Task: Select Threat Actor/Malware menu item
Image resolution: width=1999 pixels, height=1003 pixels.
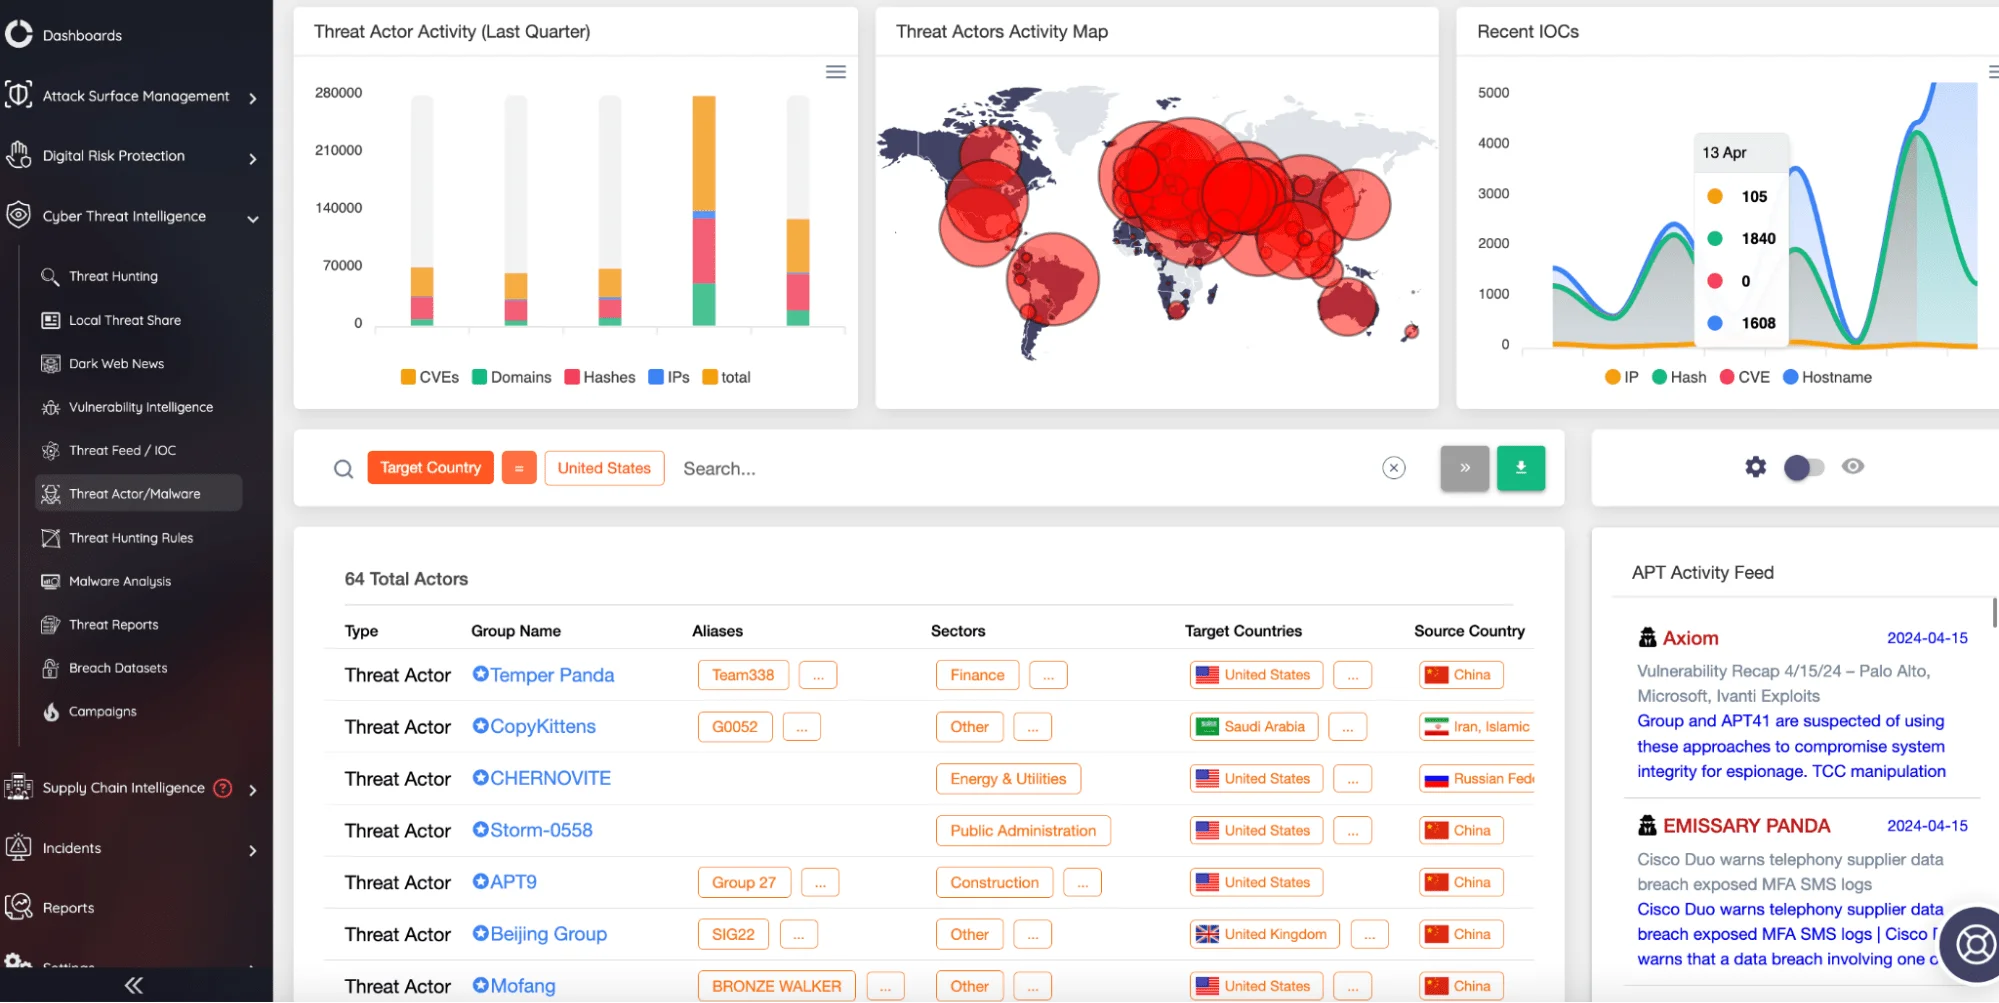Action: tap(139, 494)
